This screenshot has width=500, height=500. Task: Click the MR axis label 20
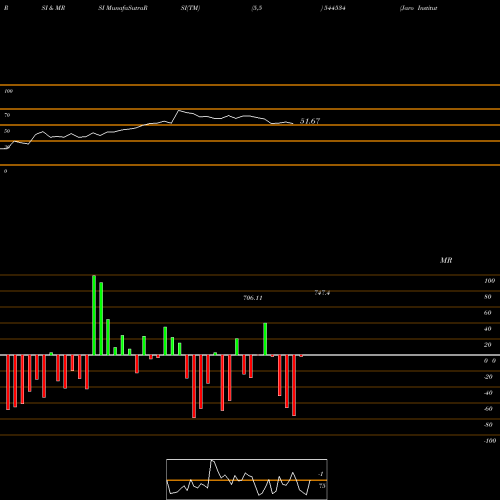tap(488, 345)
